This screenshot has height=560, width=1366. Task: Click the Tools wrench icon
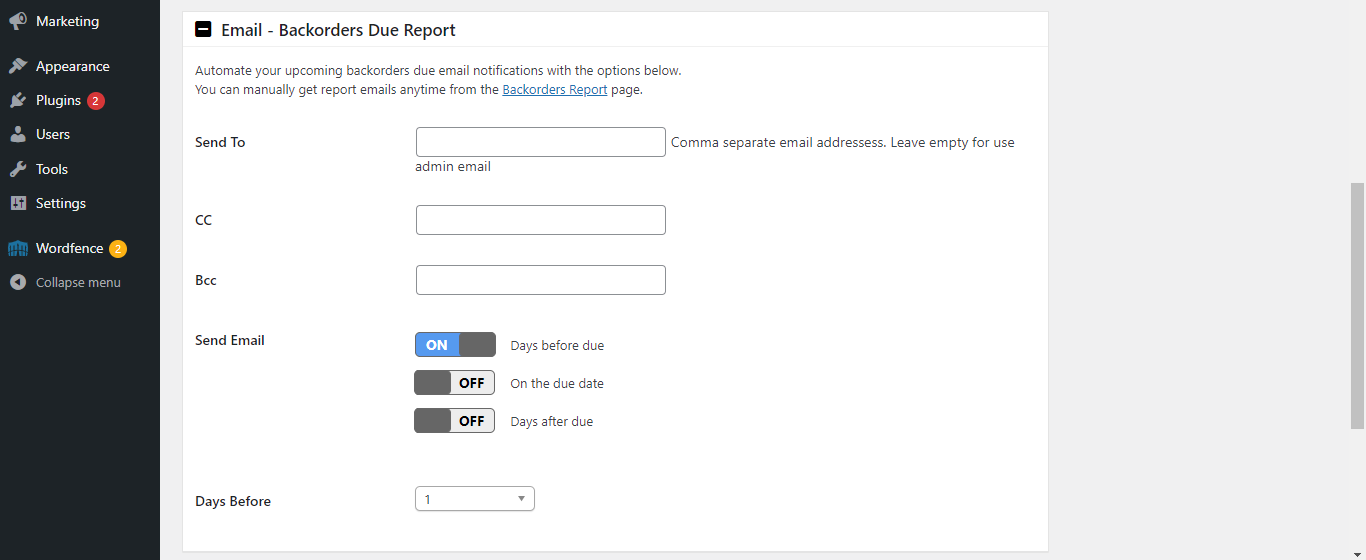pyautogui.click(x=18, y=169)
